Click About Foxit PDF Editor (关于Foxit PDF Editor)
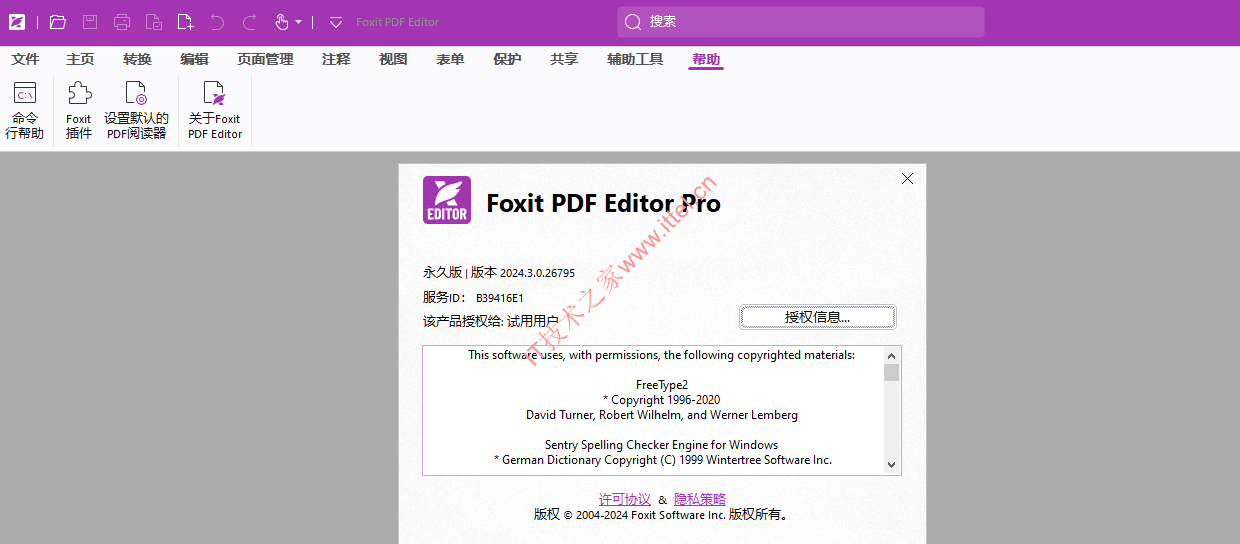 tap(215, 111)
